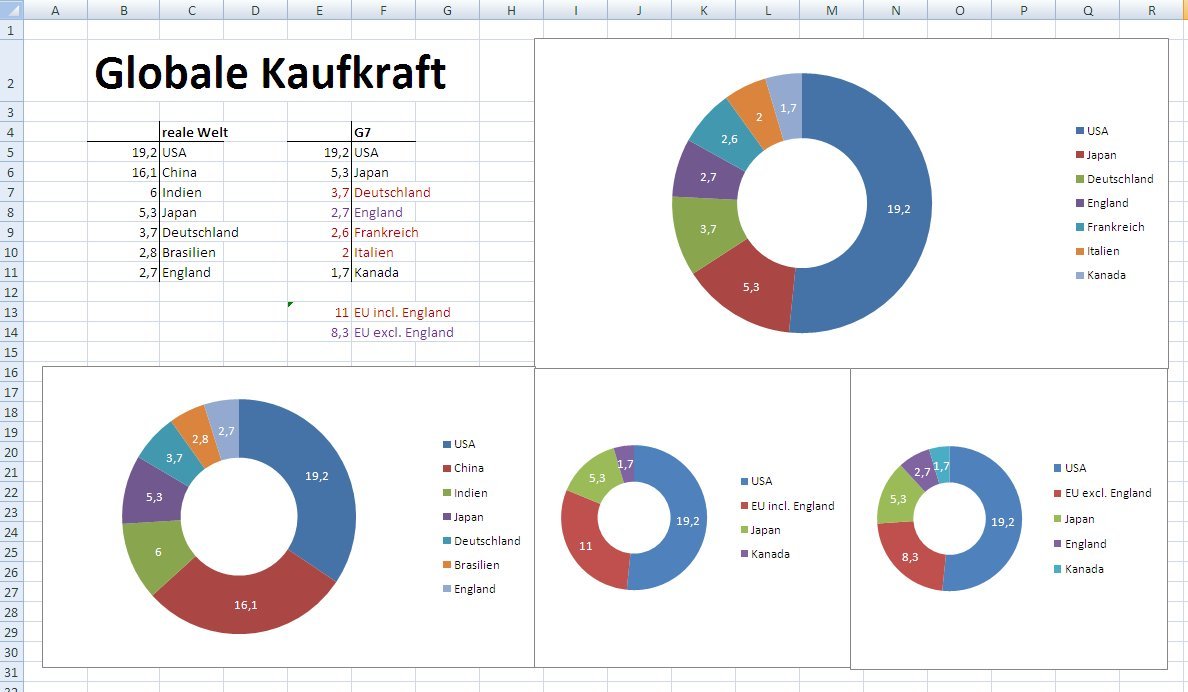The width and height of the screenshot is (1188, 692).
Task: Click the 'EU excl. England' cell in row 14
Action: (403, 332)
